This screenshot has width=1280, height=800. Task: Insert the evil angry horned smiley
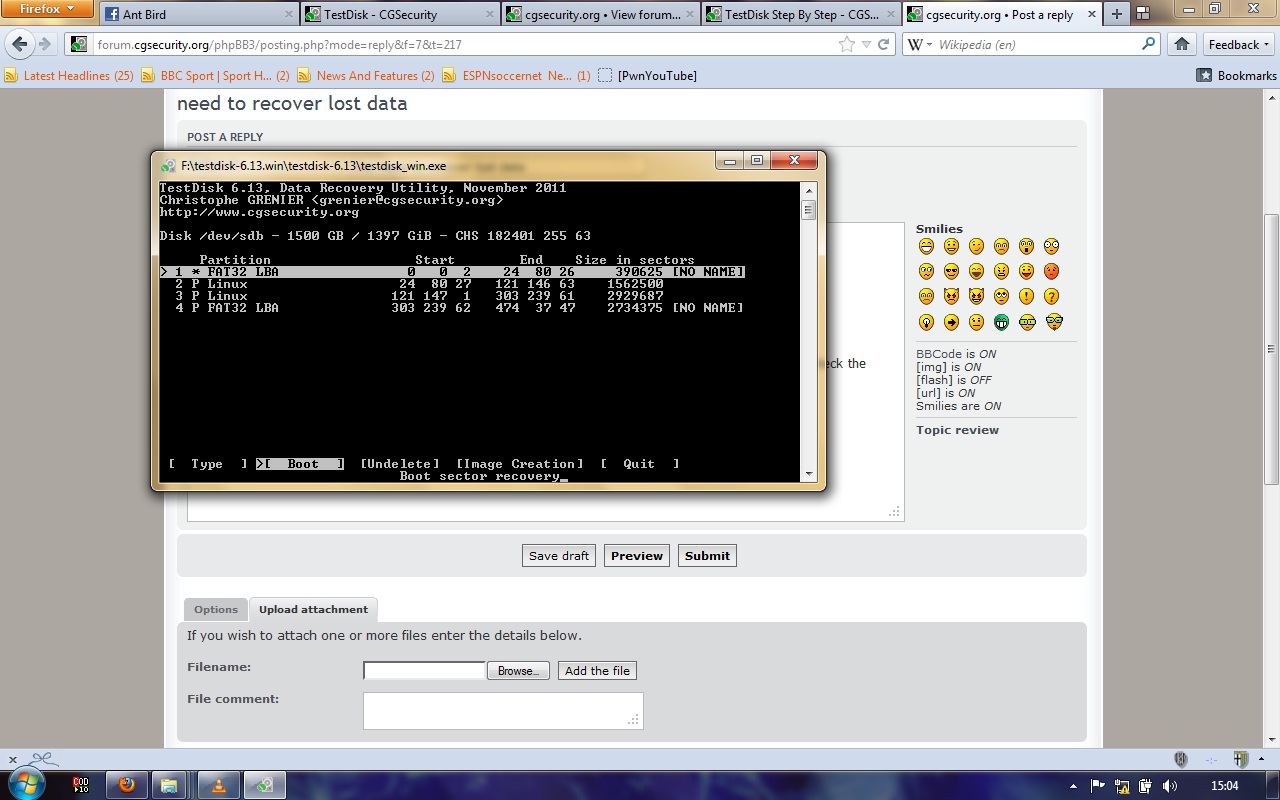click(951, 296)
